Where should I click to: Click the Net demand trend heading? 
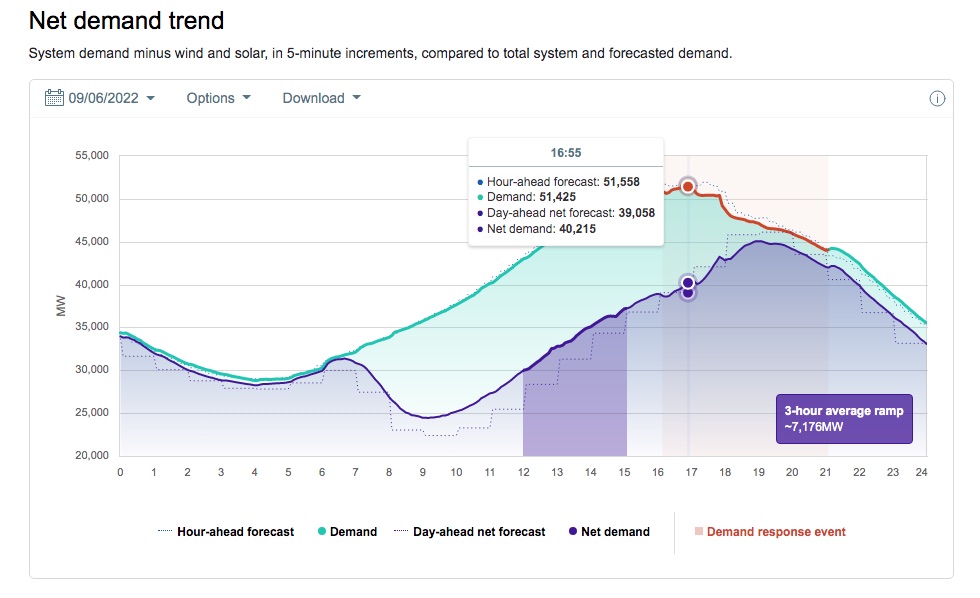click(x=127, y=20)
